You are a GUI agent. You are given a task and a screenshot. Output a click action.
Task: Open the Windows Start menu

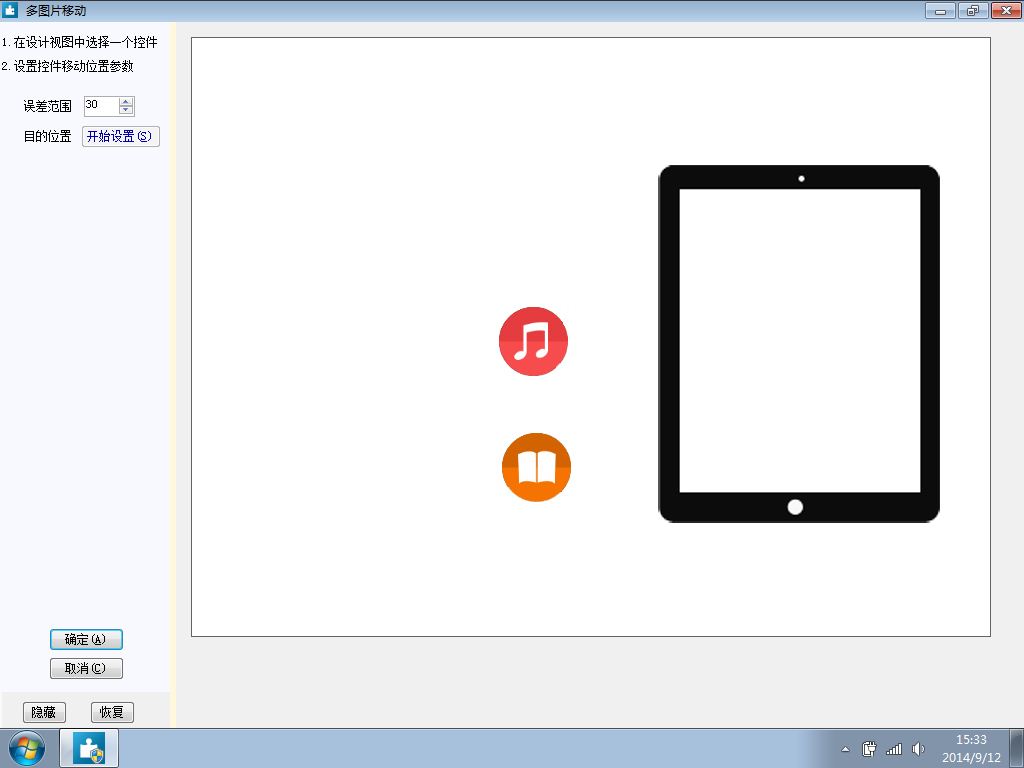[27, 748]
